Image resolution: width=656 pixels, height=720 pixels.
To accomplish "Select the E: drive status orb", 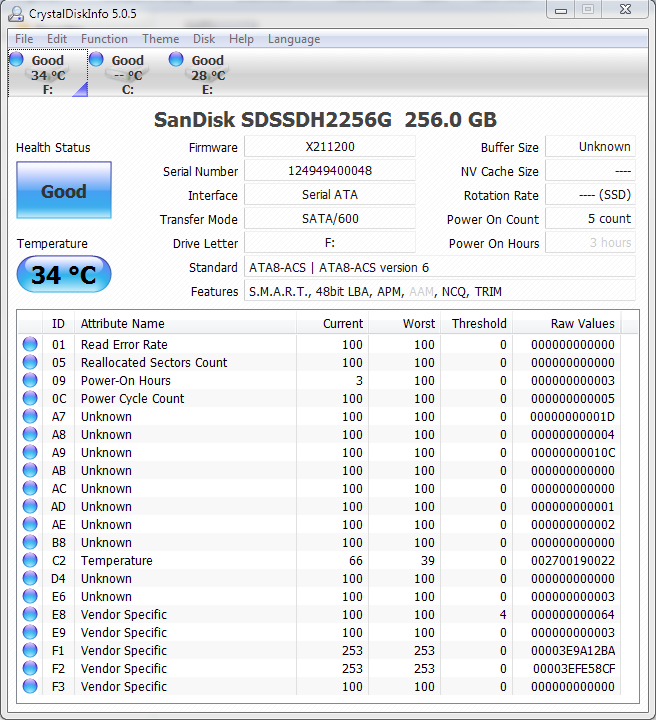I will pyautogui.click(x=177, y=60).
